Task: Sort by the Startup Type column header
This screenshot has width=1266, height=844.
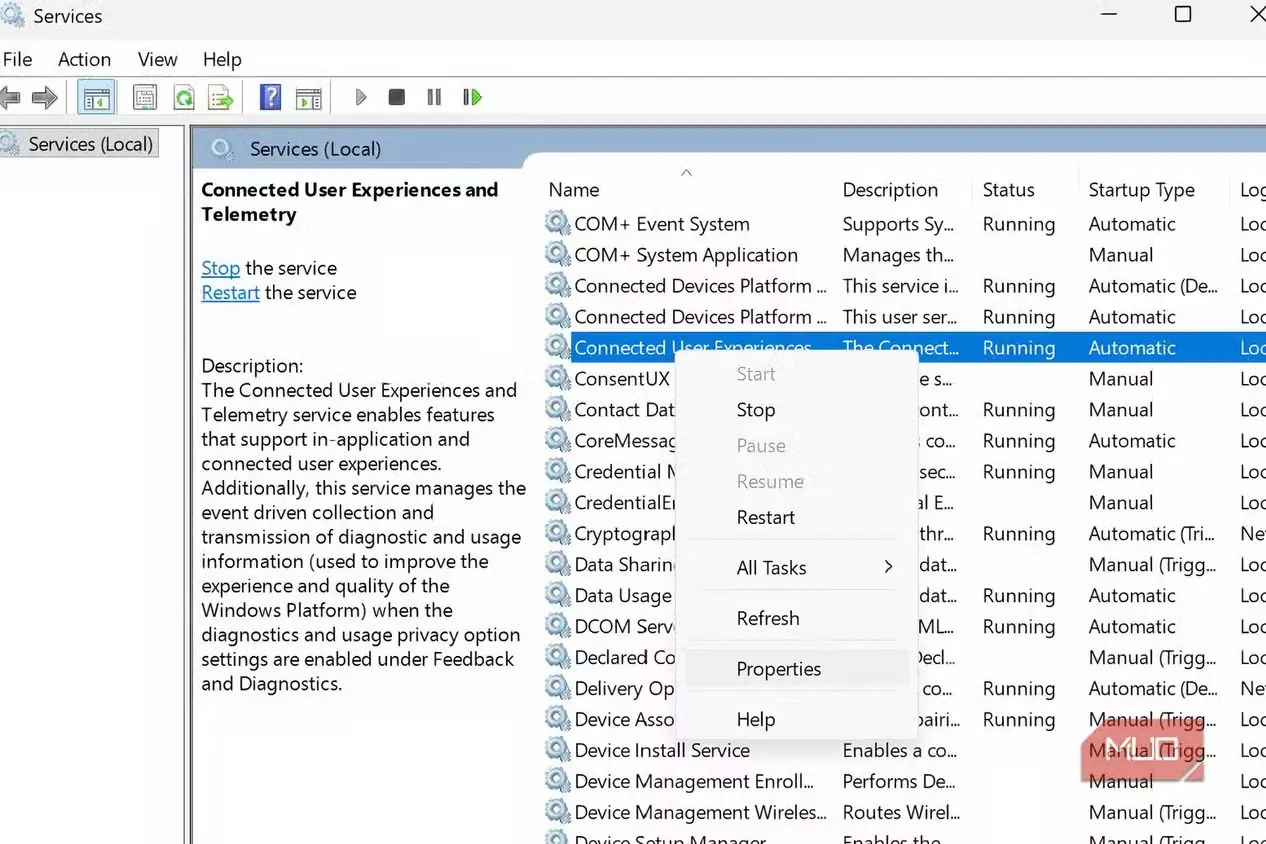Action: [1141, 190]
